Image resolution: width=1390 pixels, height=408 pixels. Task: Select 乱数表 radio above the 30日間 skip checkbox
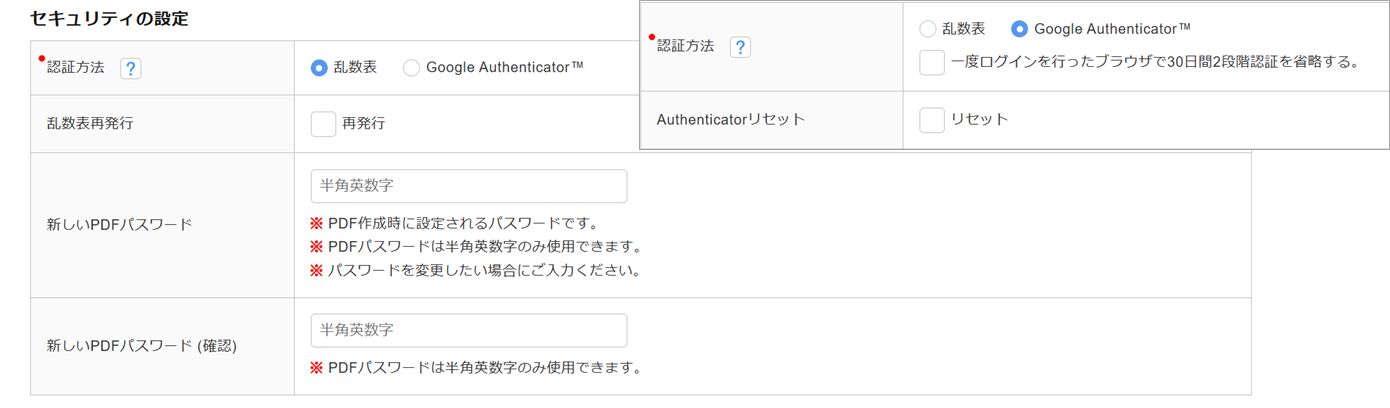pyautogui.click(x=928, y=29)
